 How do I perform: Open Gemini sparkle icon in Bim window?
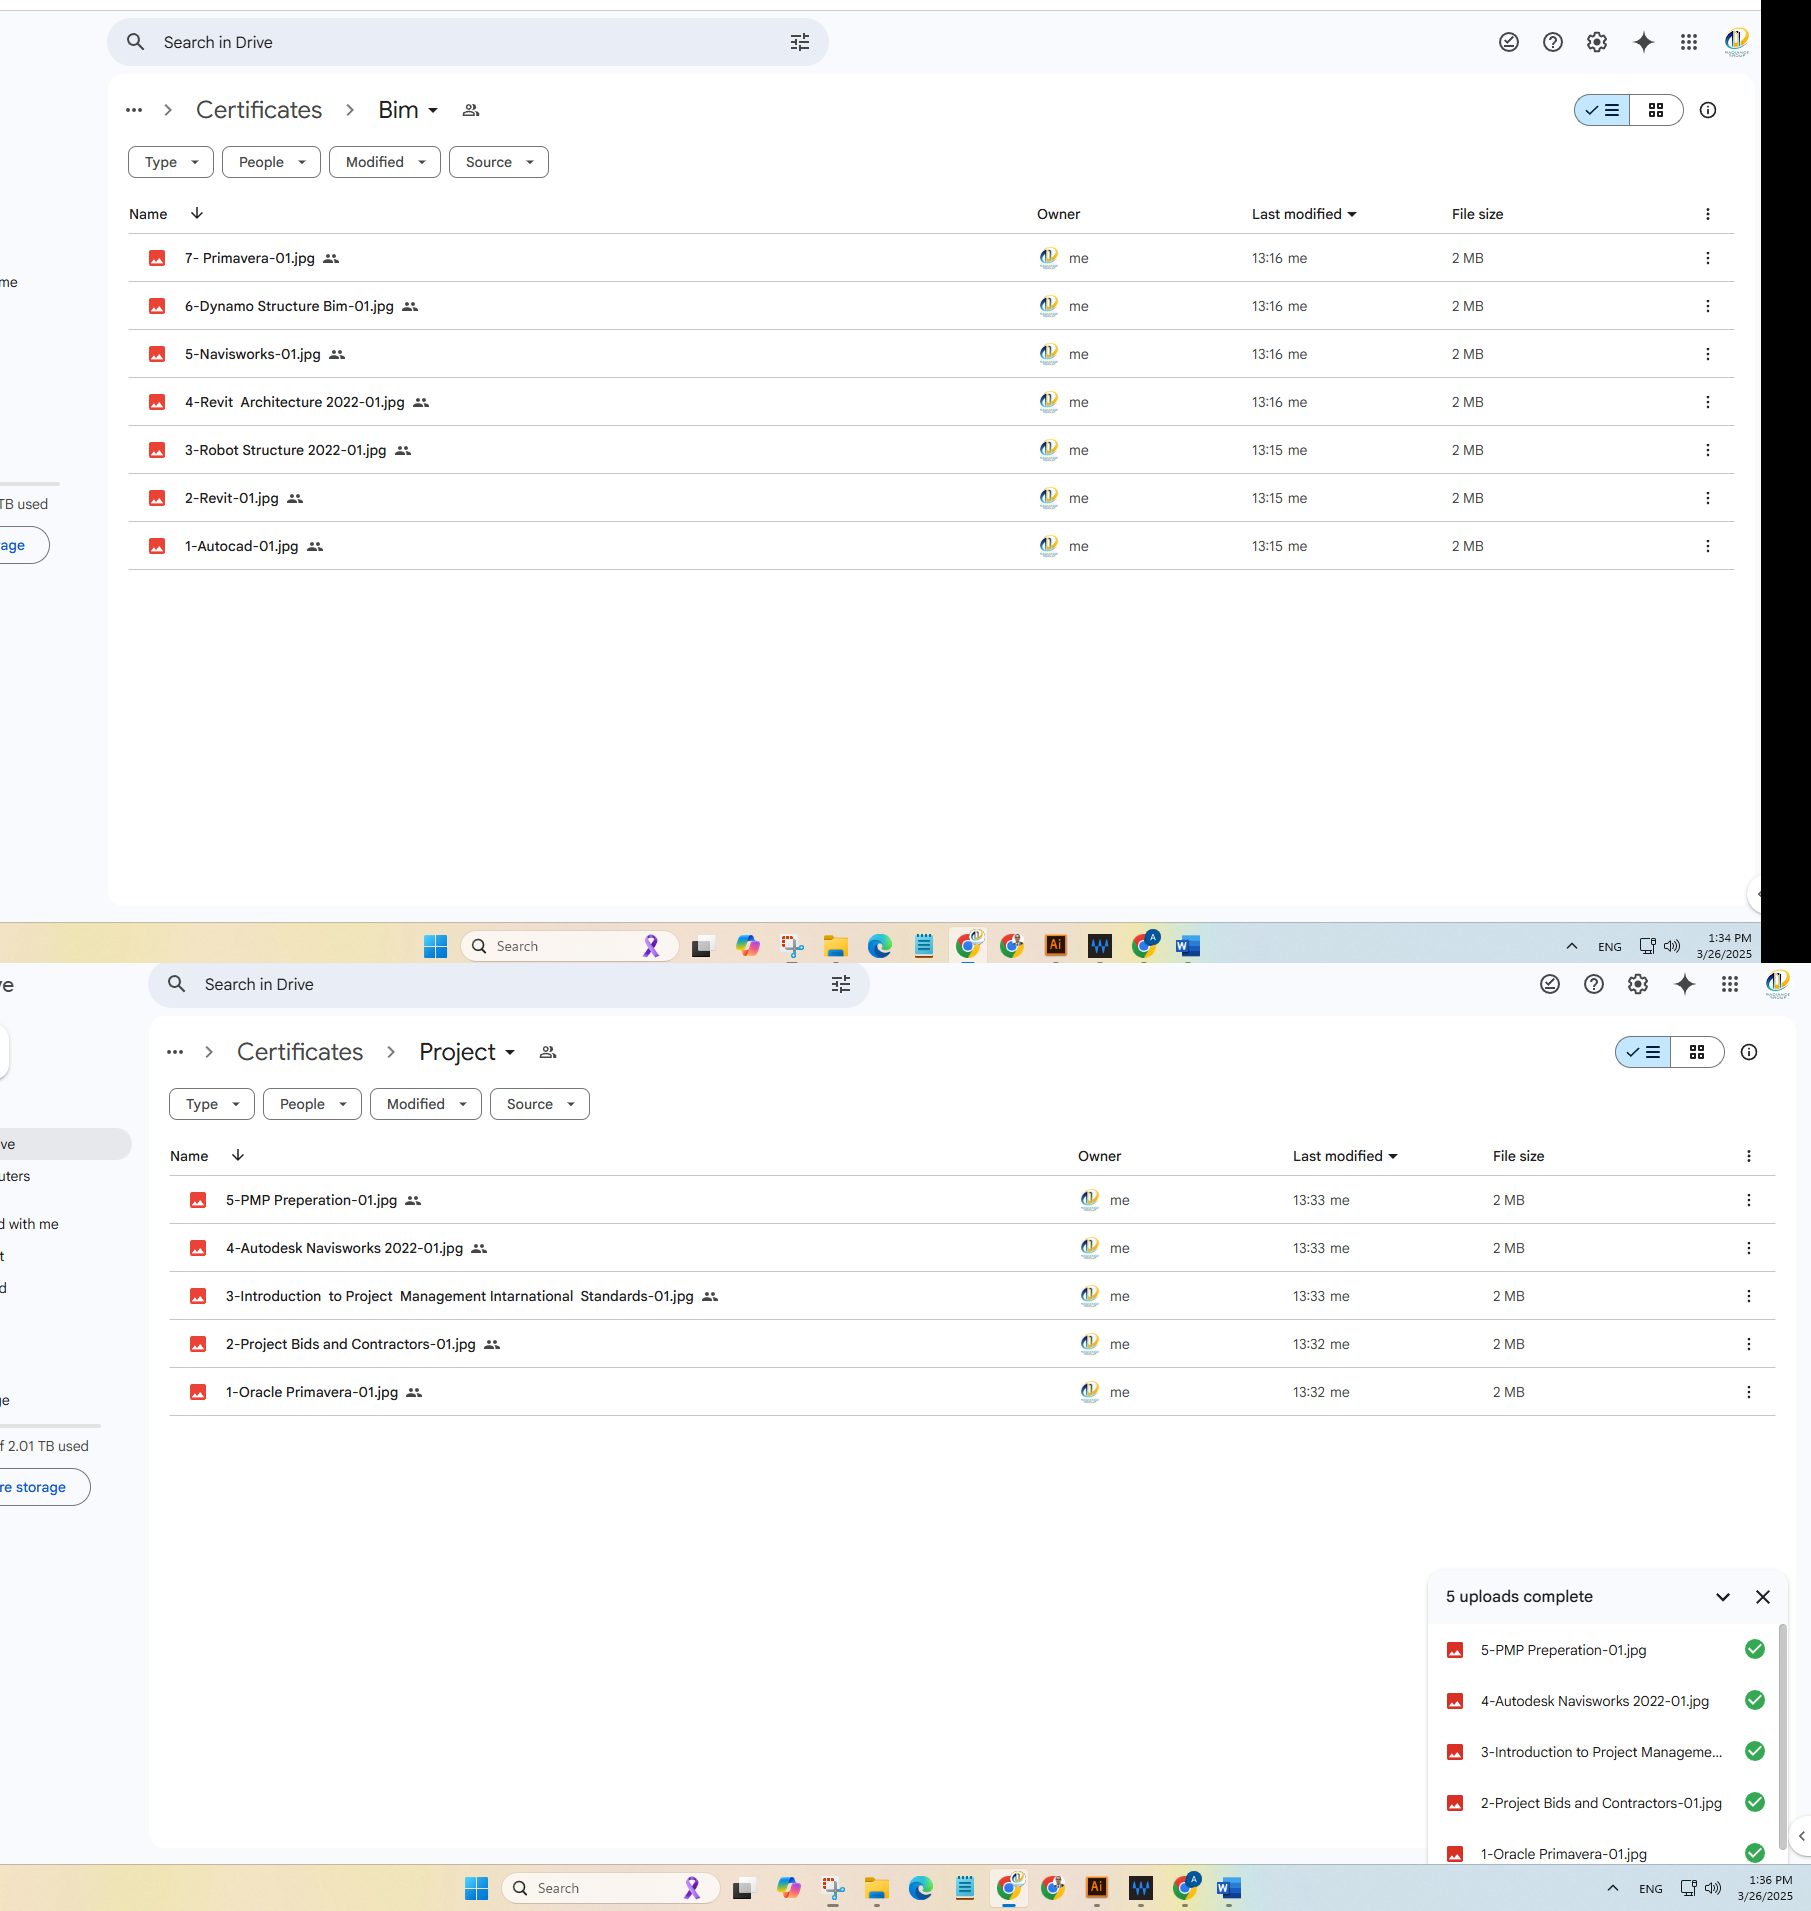click(x=1644, y=42)
